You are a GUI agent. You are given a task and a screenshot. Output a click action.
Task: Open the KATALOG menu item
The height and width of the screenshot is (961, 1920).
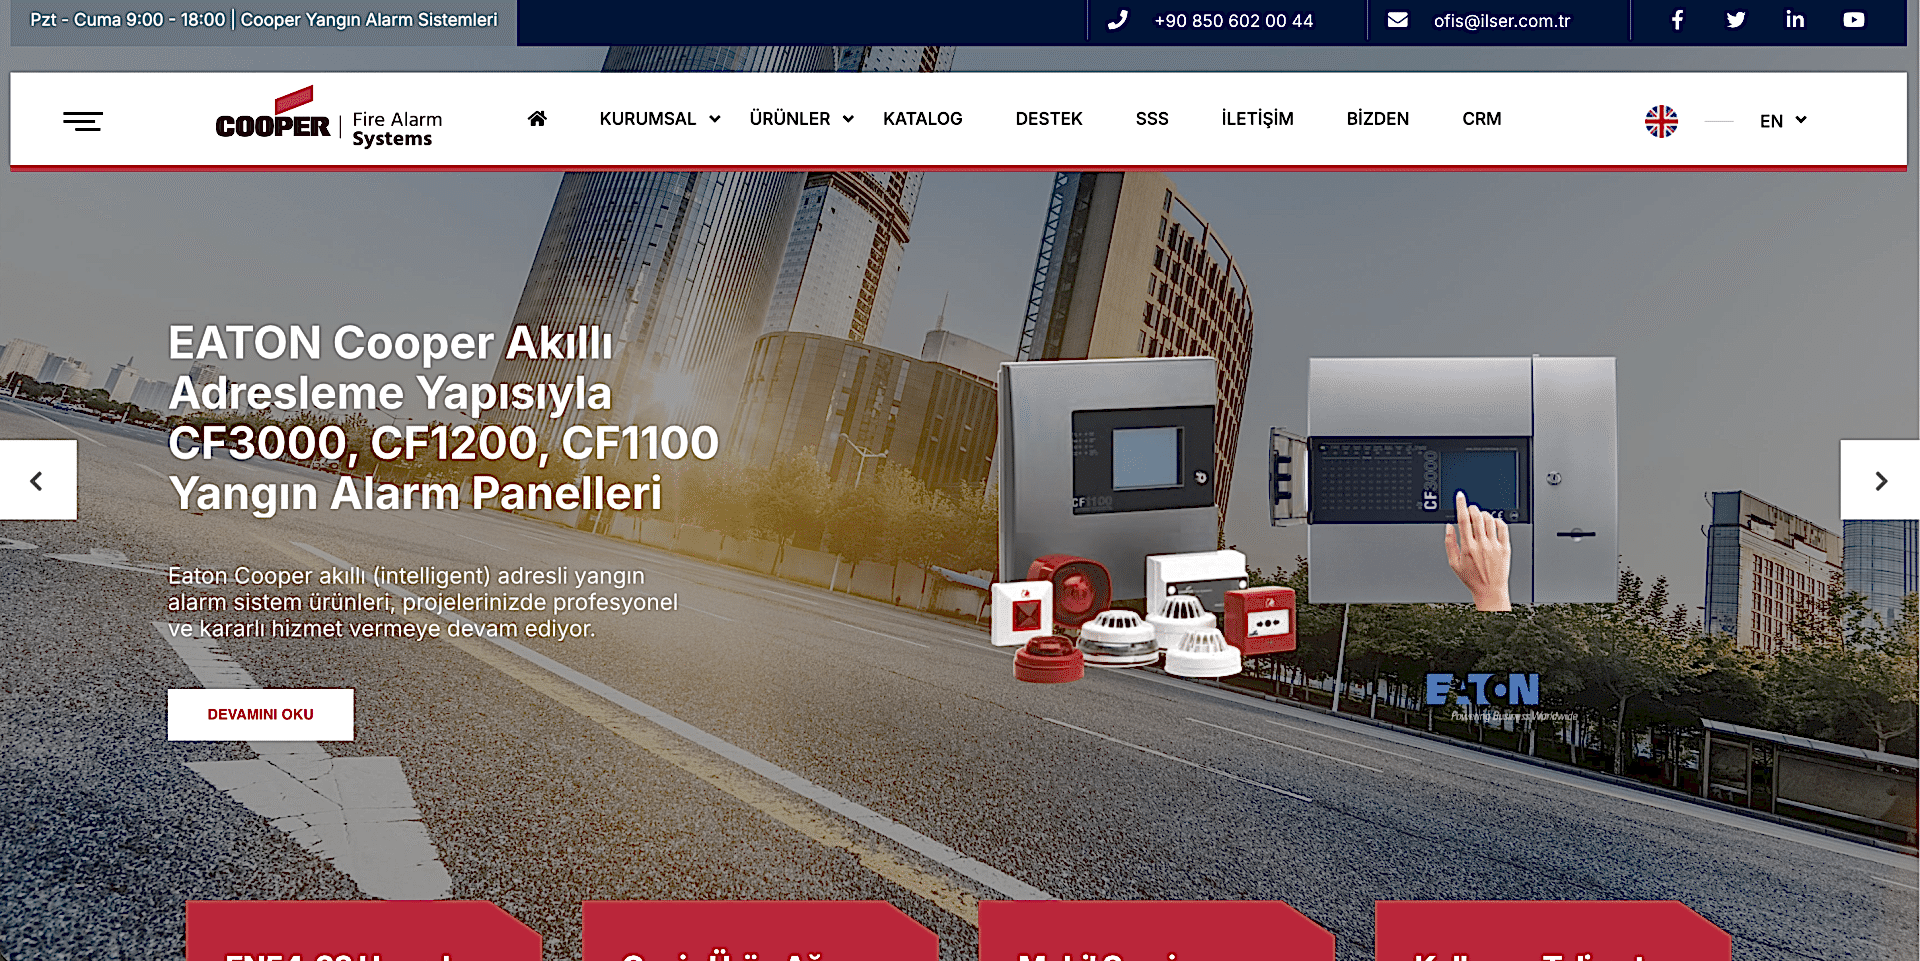[922, 119]
